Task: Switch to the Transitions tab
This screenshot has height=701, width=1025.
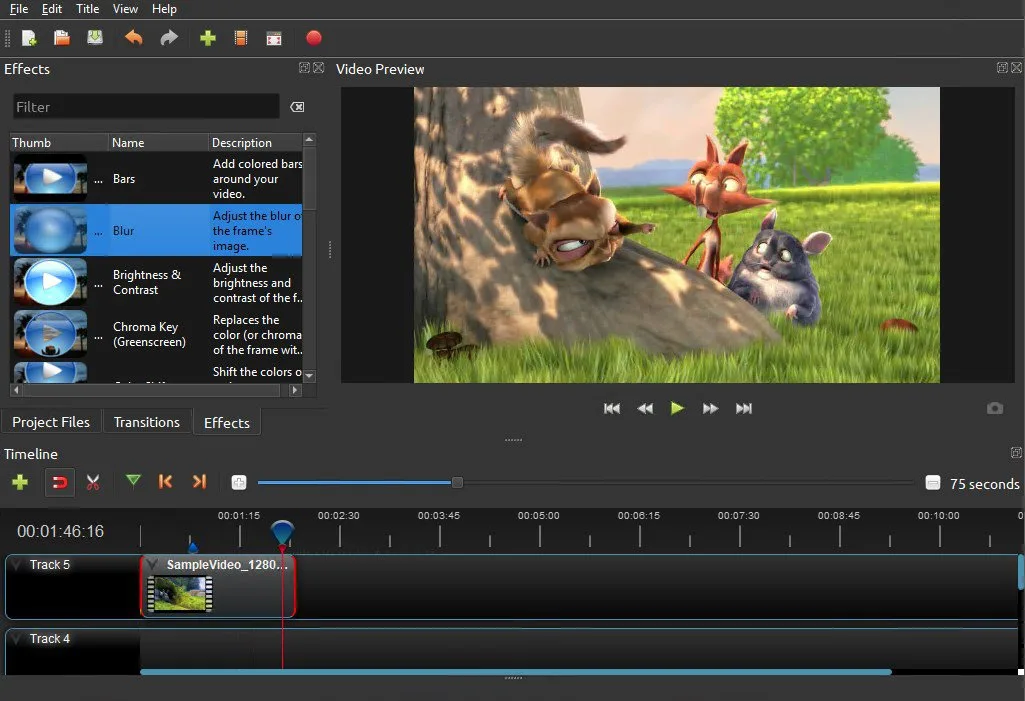Action: [146, 421]
